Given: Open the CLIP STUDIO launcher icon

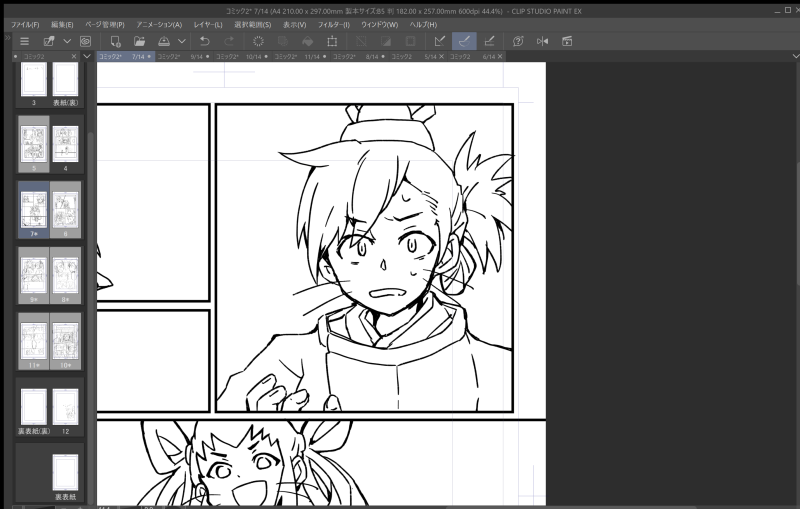Looking at the screenshot, I should click(x=49, y=41).
